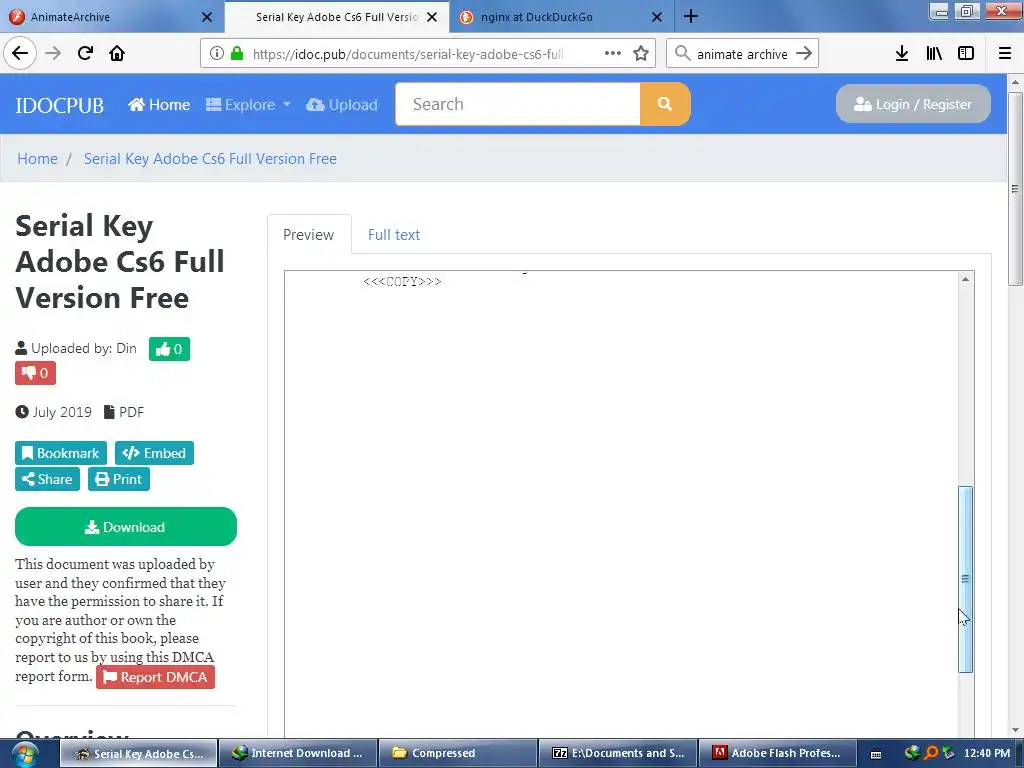Click the Embed button
The width and height of the screenshot is (1024, 768).
click(x=154, y=453)
